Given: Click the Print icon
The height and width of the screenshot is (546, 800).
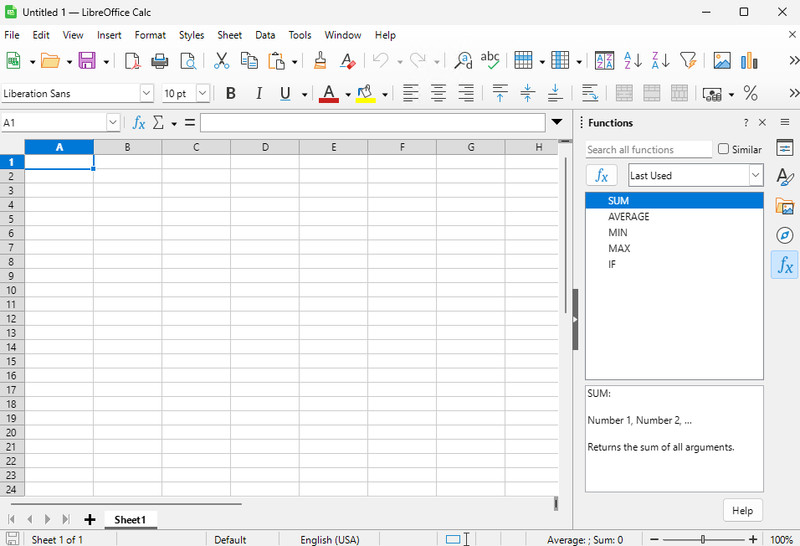Looking at the screenshot, I should tap(160, 61).
